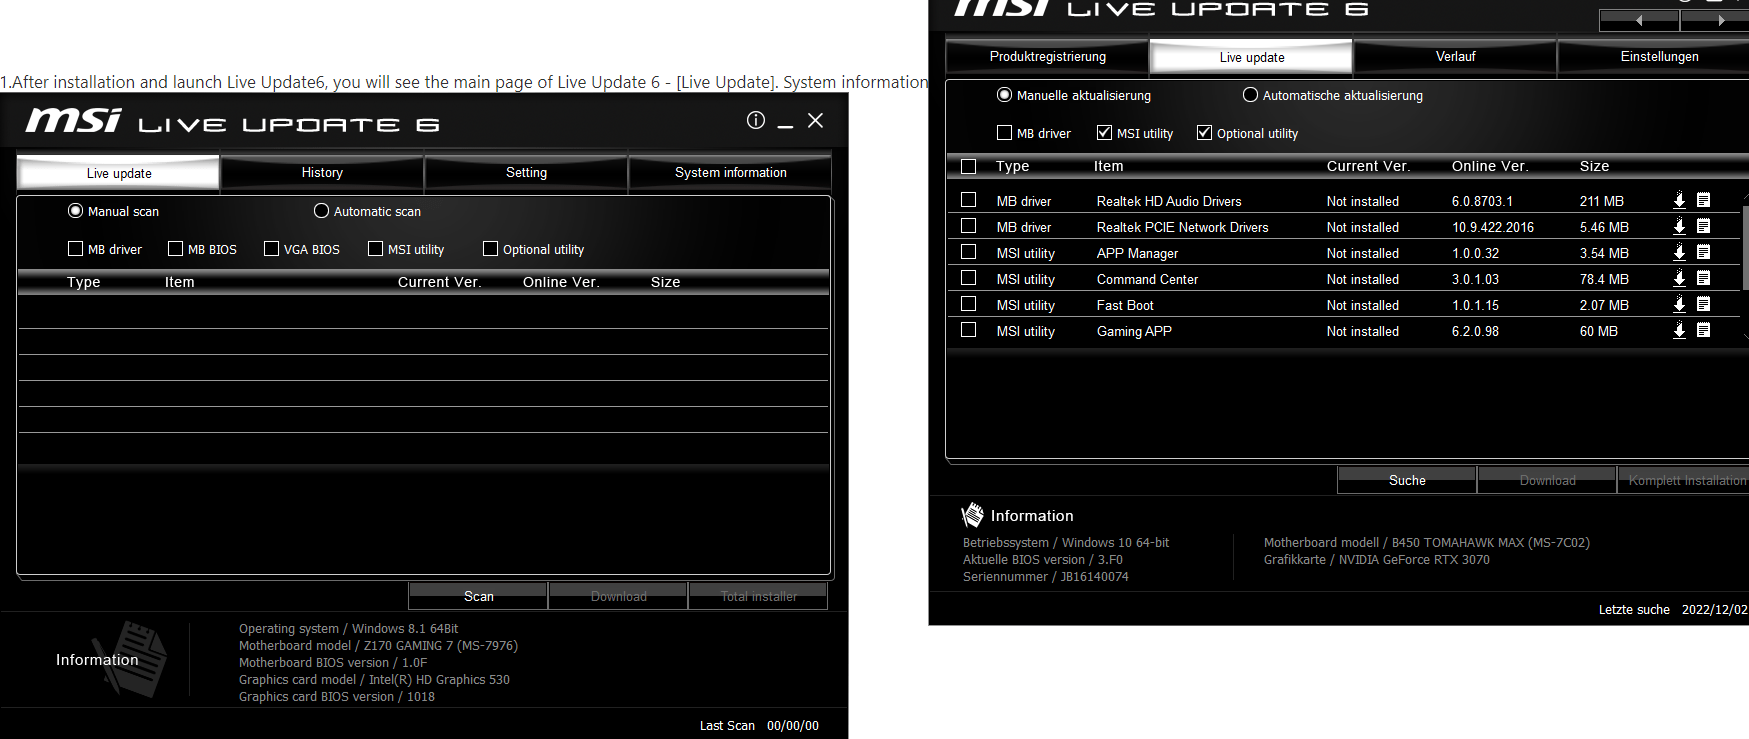1749x739 pixels.
Task: Switch to Live update tab in right window
Action: pyautogui.click(x=1251, y=57)
